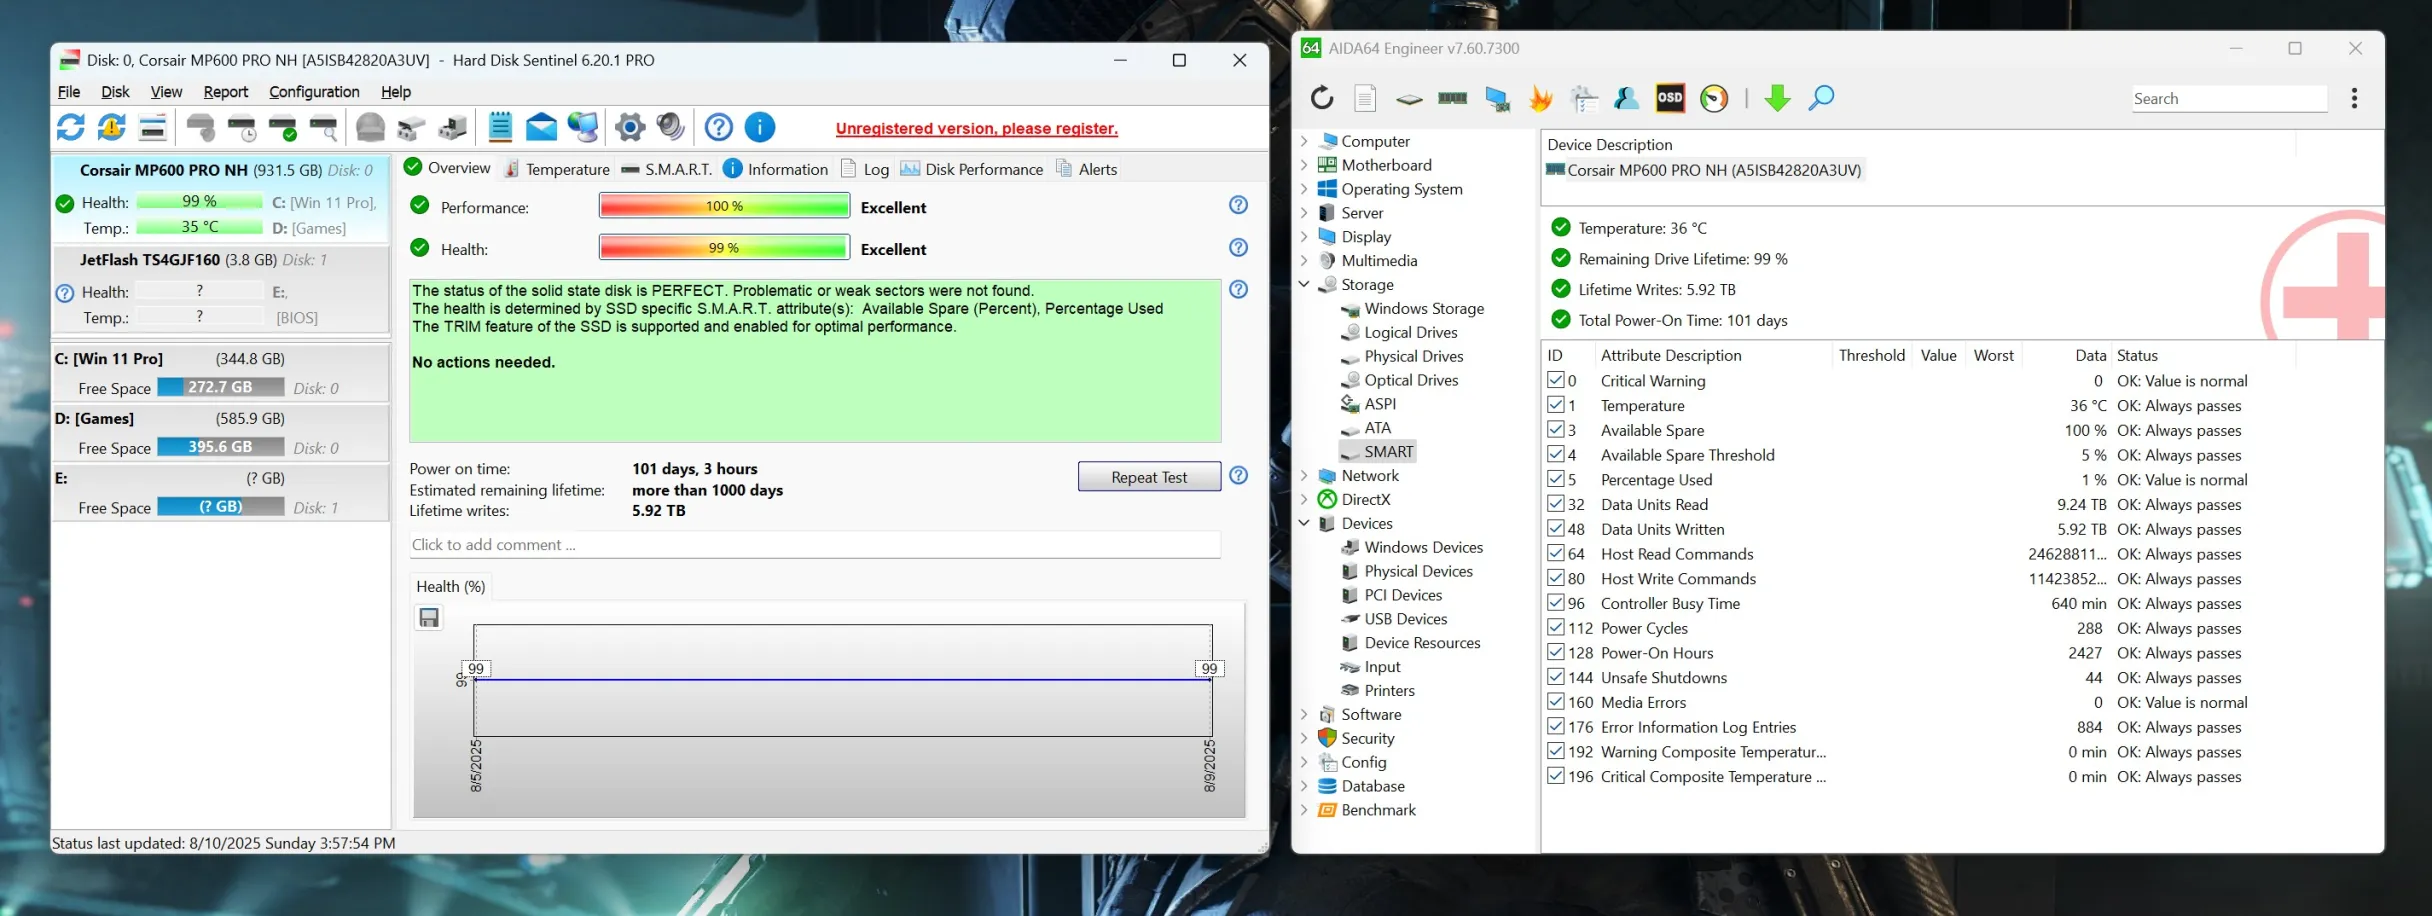Expand the Network tree node

pos(1304,475)
